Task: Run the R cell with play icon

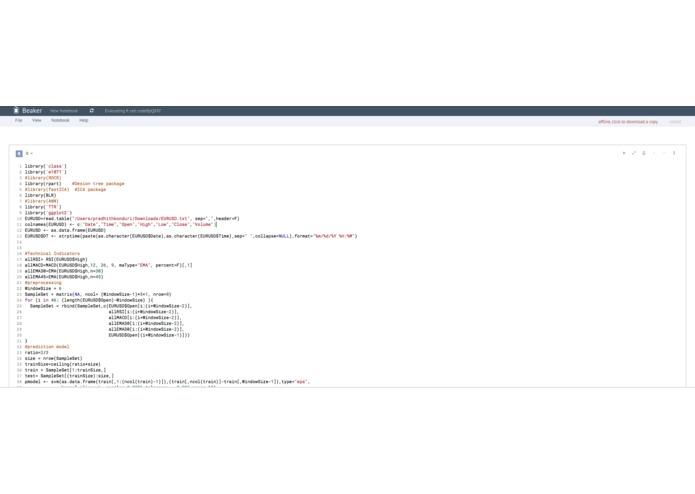Action: tap(624, 153)
